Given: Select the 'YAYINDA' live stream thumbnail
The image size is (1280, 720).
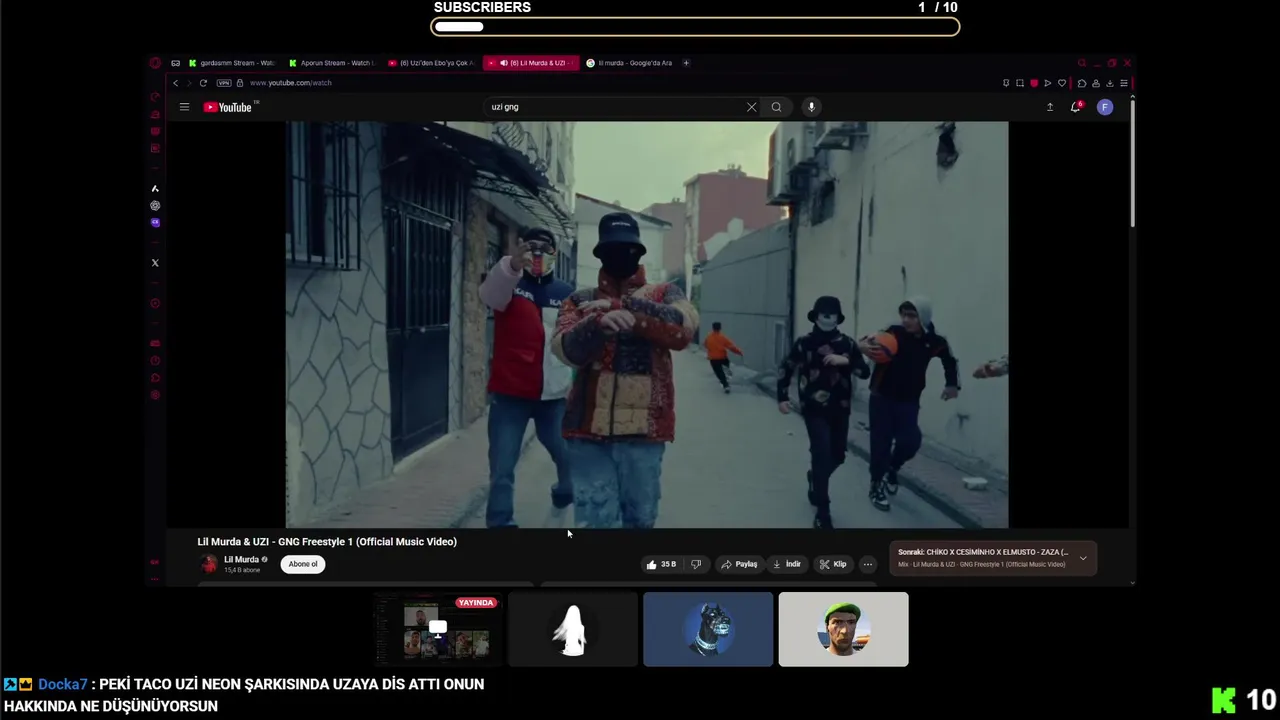Looking at the screenshot, I should tap(437, 629).
